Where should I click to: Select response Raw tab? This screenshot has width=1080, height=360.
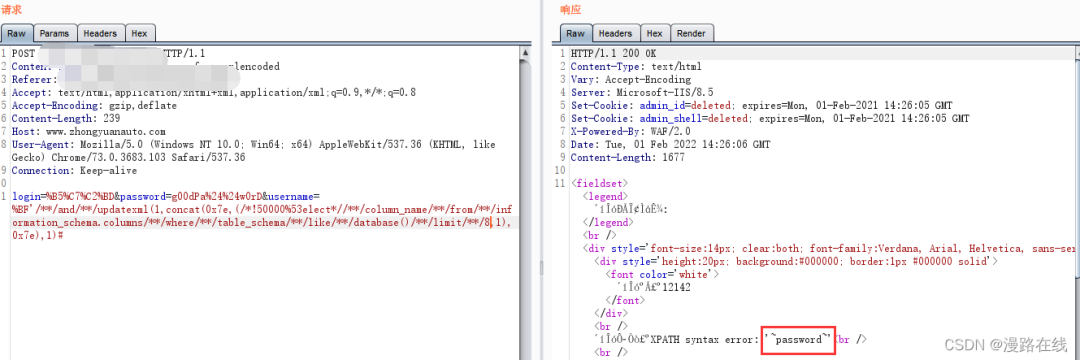(576, 33)
